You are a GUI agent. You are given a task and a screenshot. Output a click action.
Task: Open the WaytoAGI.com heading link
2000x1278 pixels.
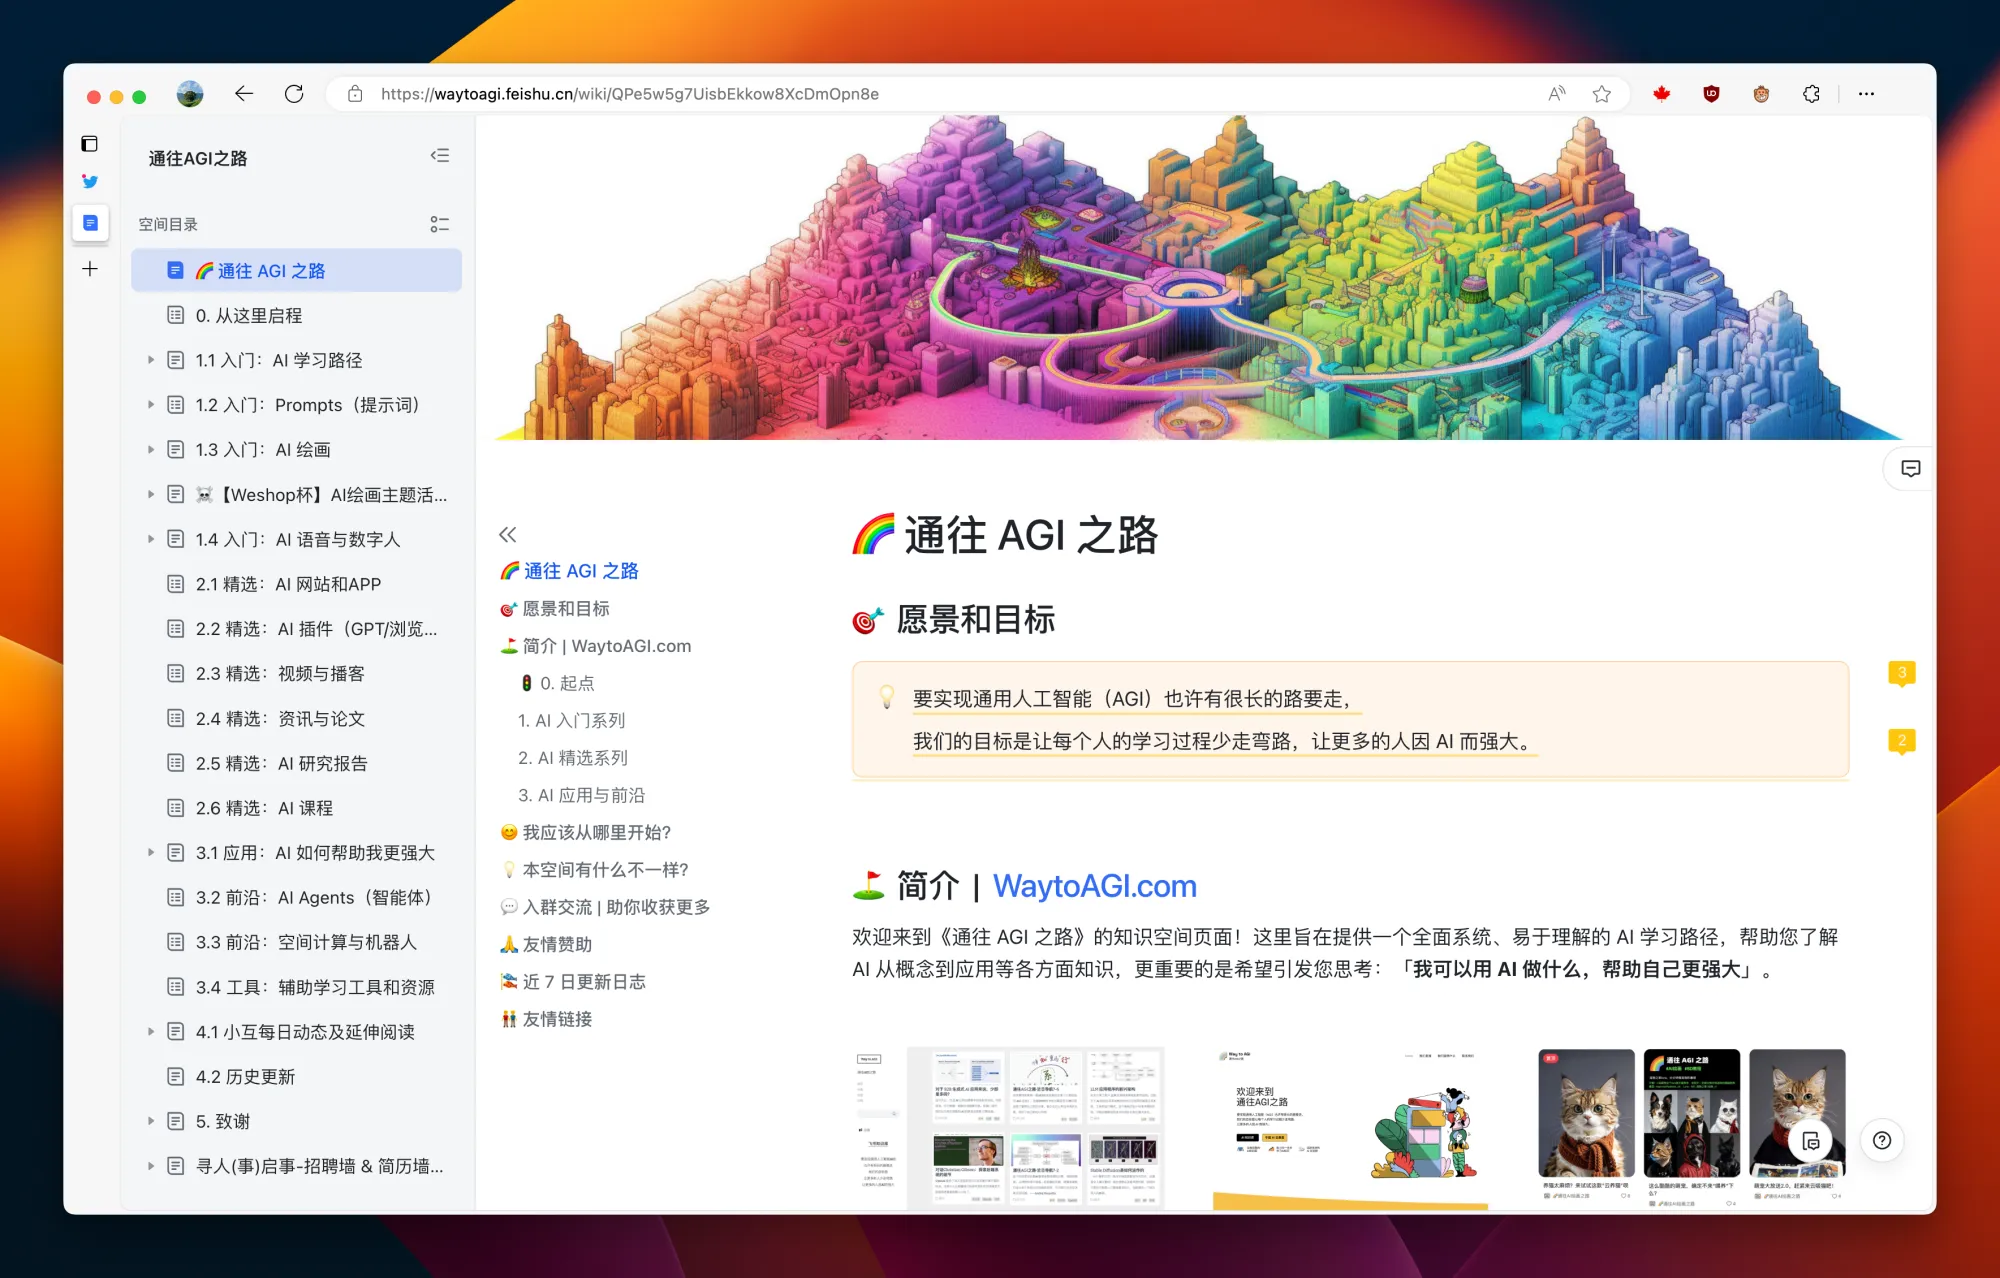click(x=1094, y=886)
